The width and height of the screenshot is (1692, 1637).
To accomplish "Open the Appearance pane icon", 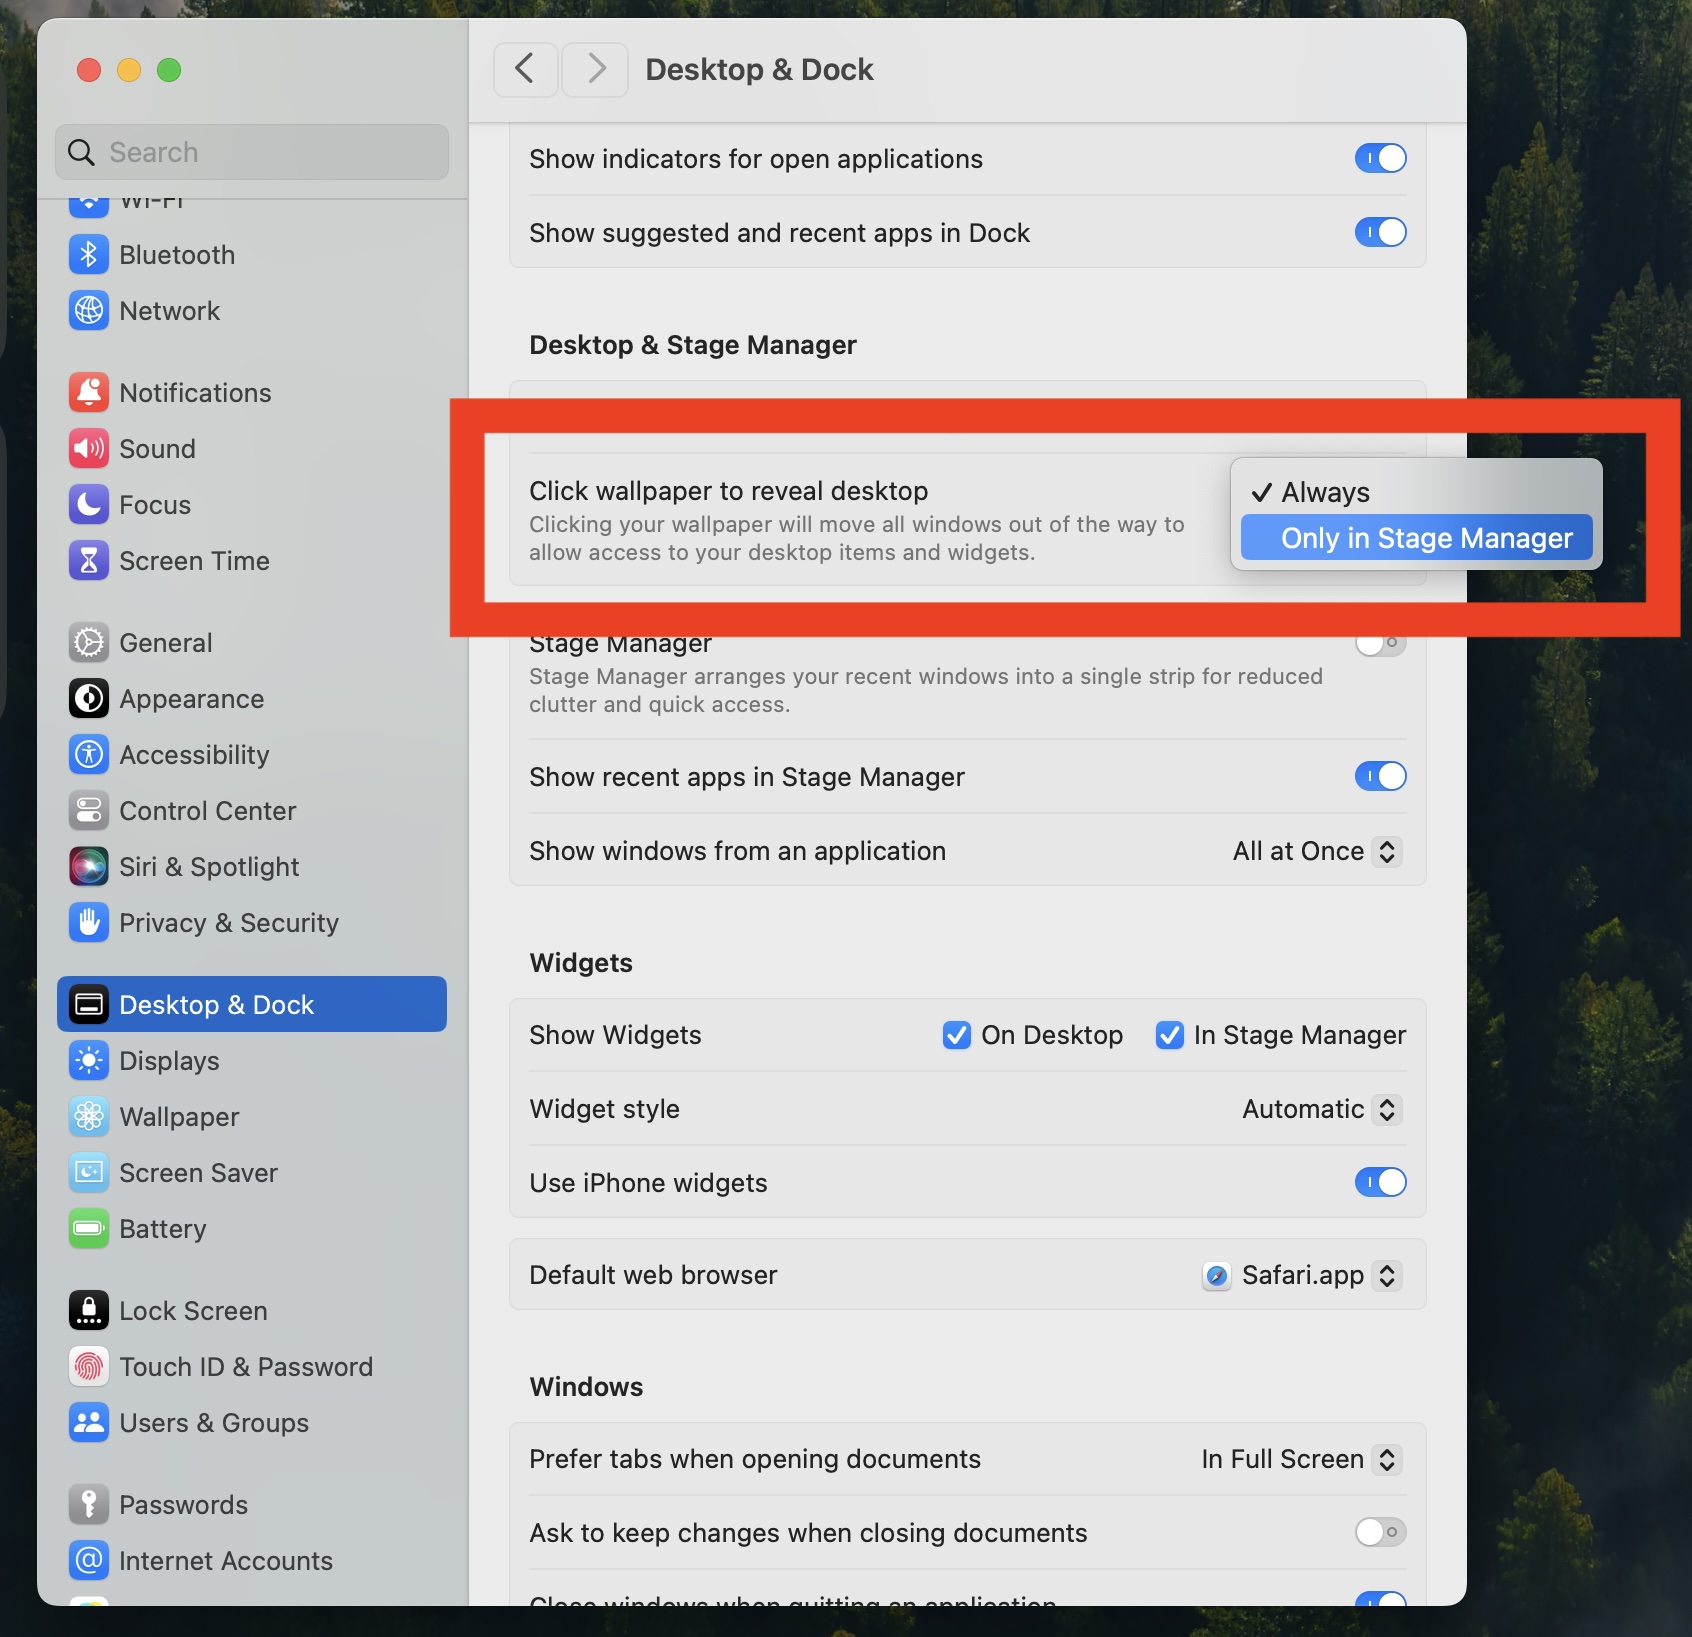I will click(x=89, y=698).
